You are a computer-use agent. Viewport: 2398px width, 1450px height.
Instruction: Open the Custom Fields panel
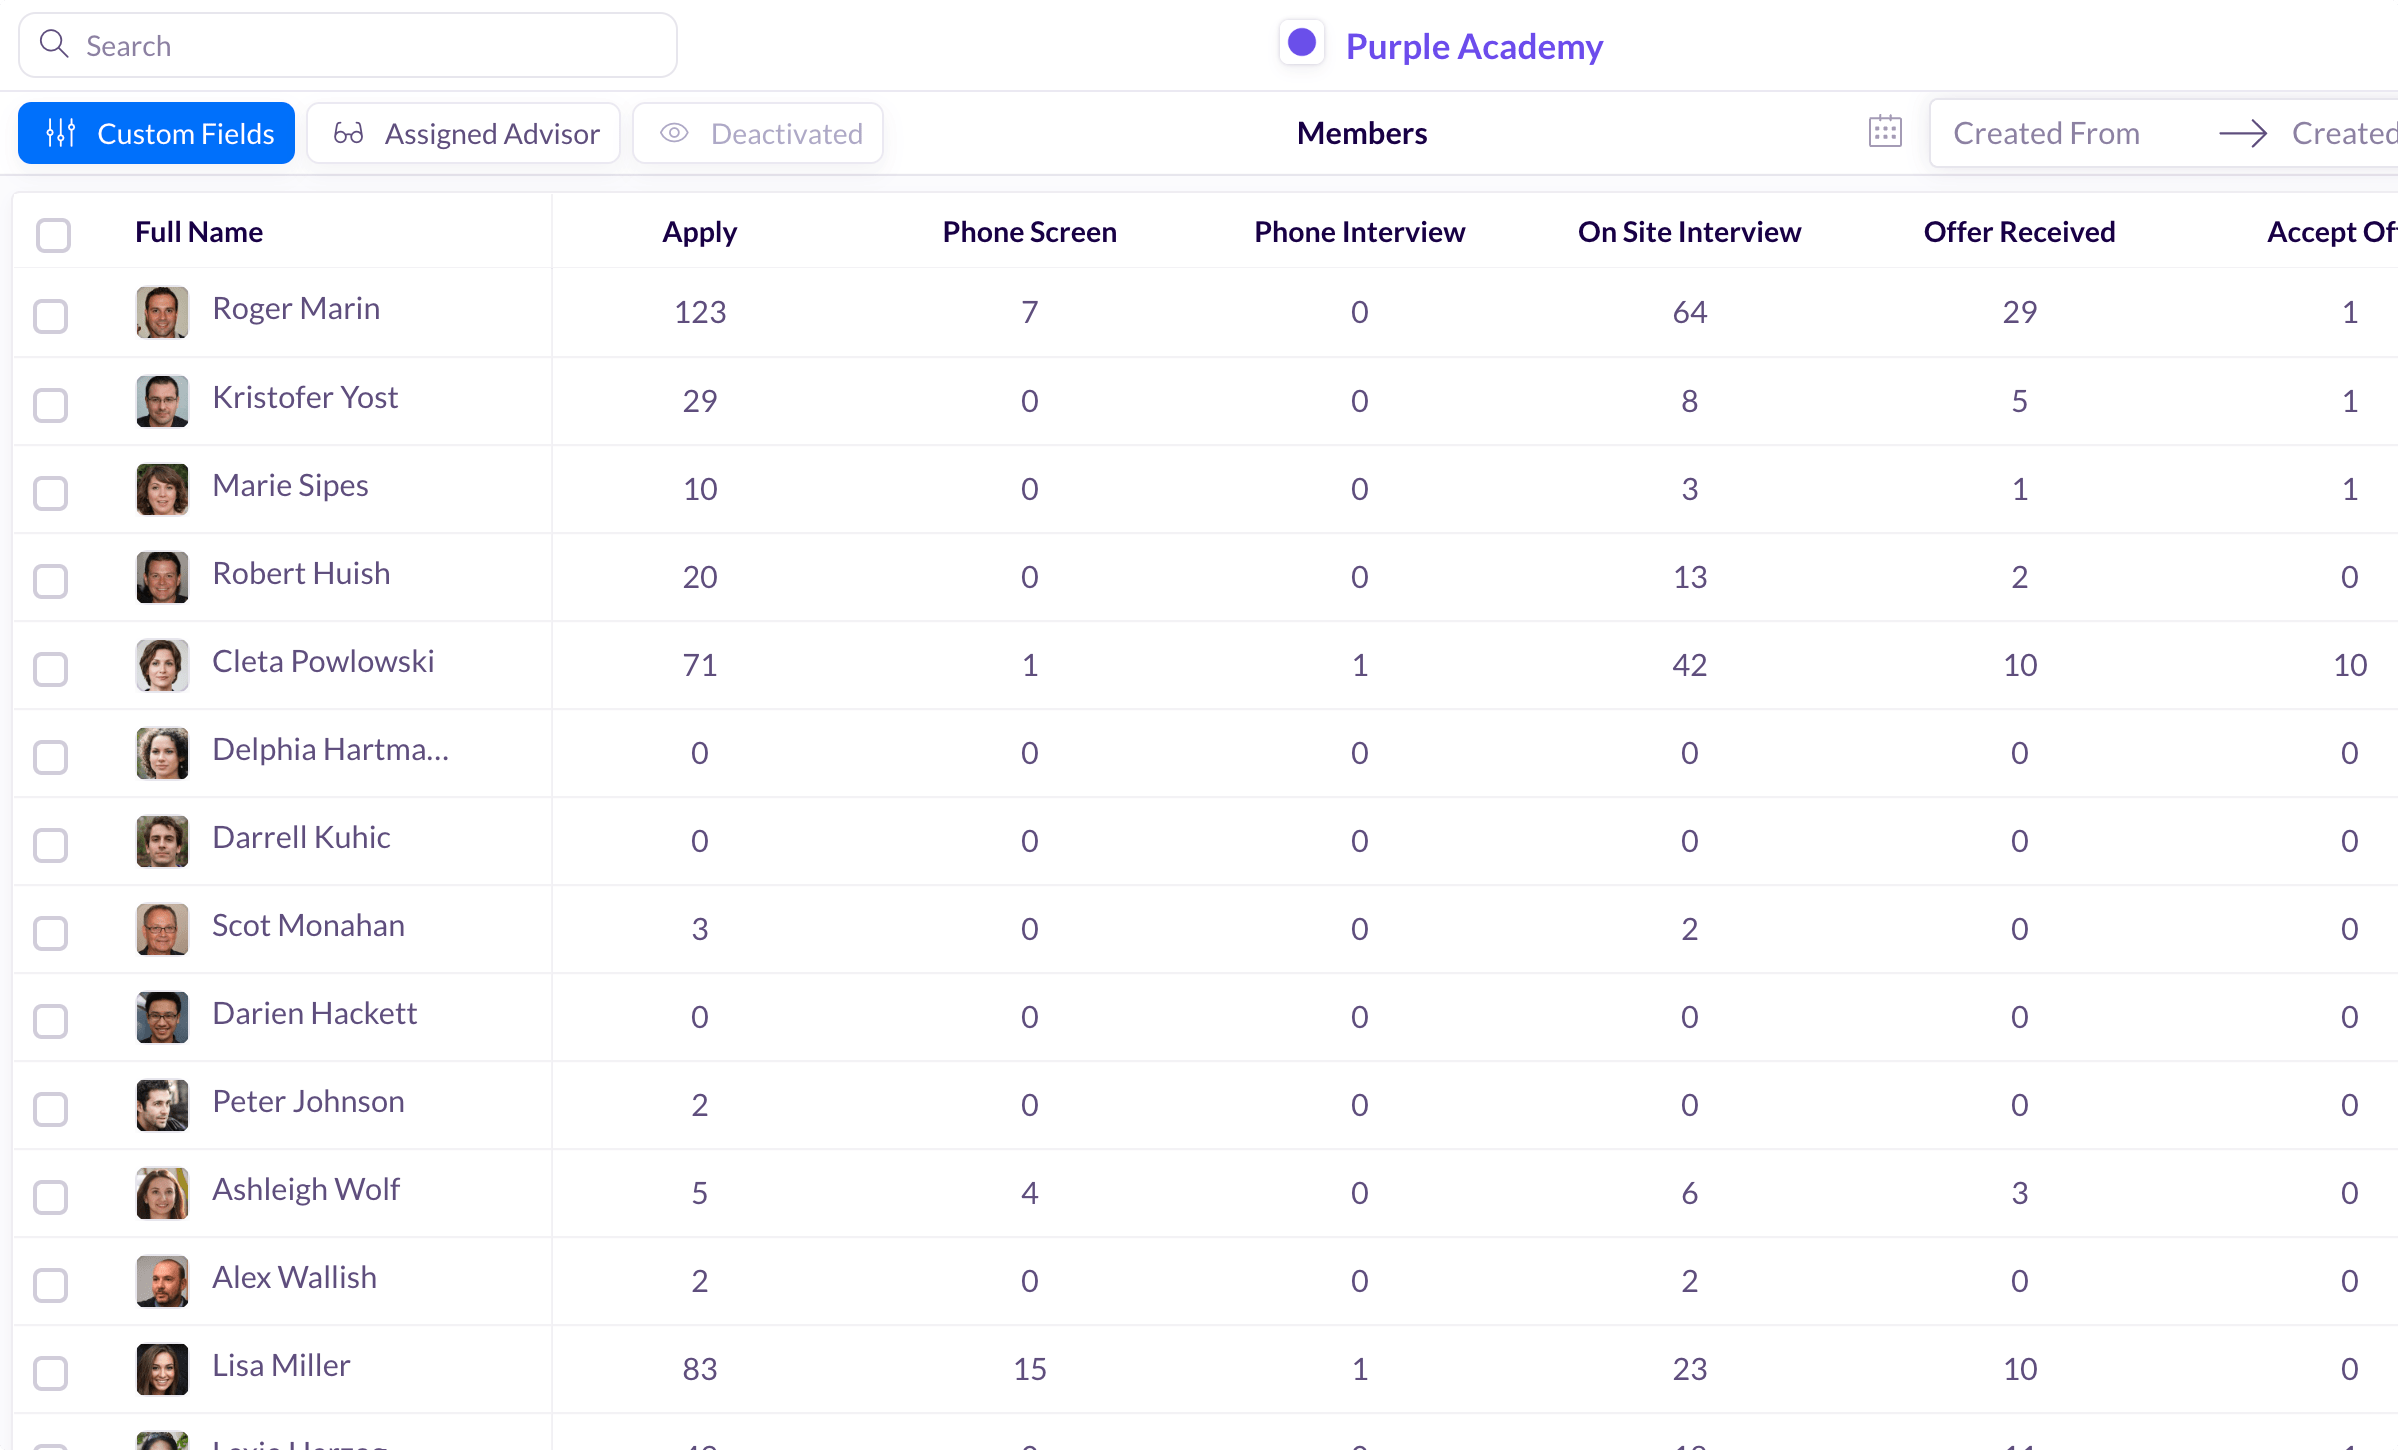tap(185, 132)
